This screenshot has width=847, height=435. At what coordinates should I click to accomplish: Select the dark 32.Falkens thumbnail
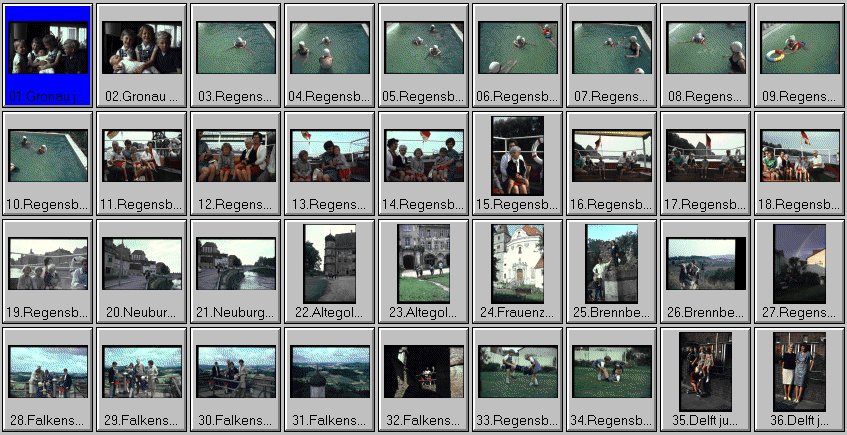tap(423, 372)
